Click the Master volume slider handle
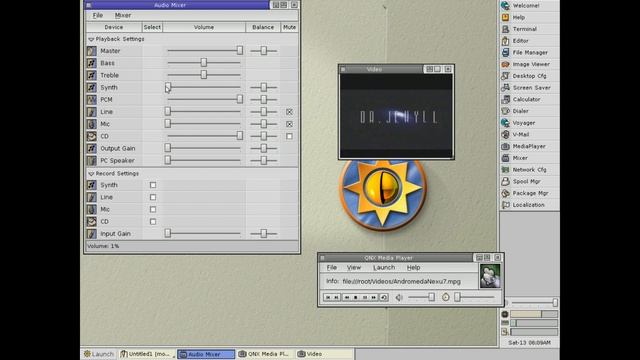Screen dimensions: 640x360 click(240, 51)
